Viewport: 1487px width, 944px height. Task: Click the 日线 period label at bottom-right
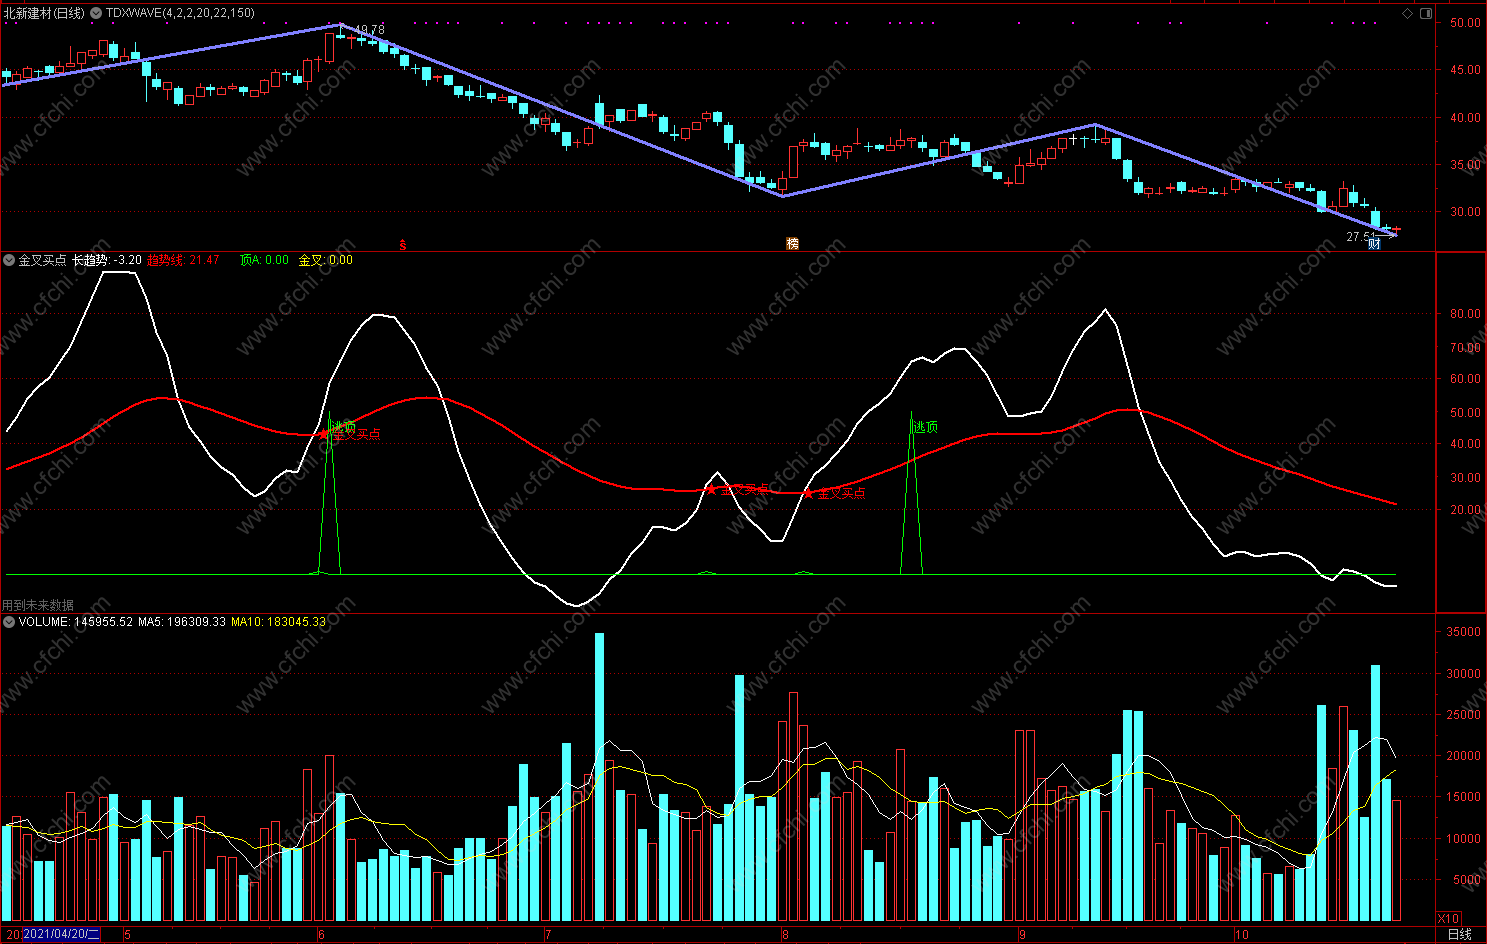tap(1460, 935)
